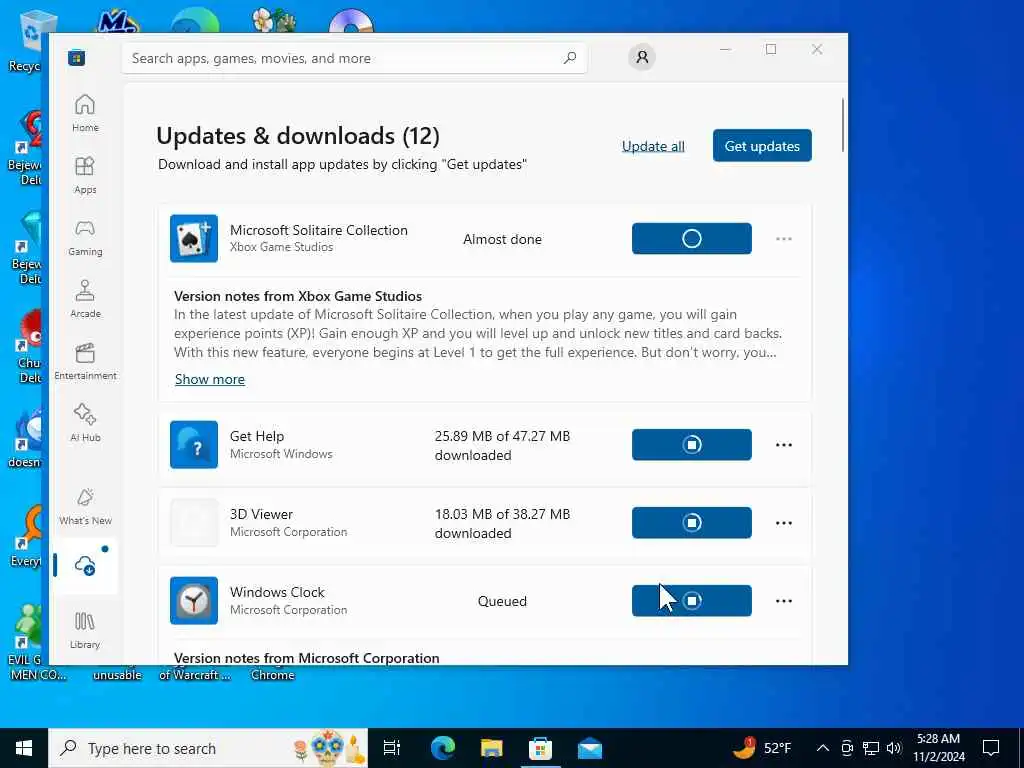Click "Version notes from Xbox Game Studios" heading
The width and height of the screenshot is (1024, 768).
(x=298, y=296)
